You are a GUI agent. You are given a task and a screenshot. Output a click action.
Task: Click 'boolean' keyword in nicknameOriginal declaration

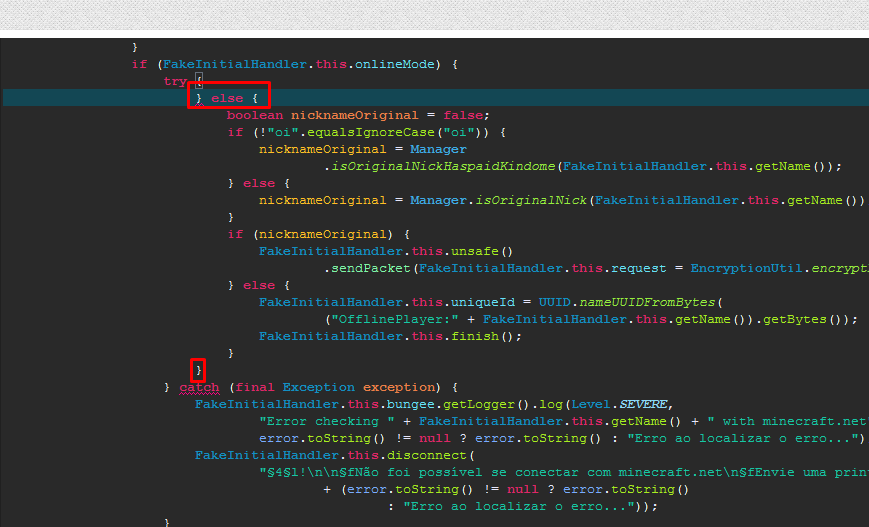(255, 115)
